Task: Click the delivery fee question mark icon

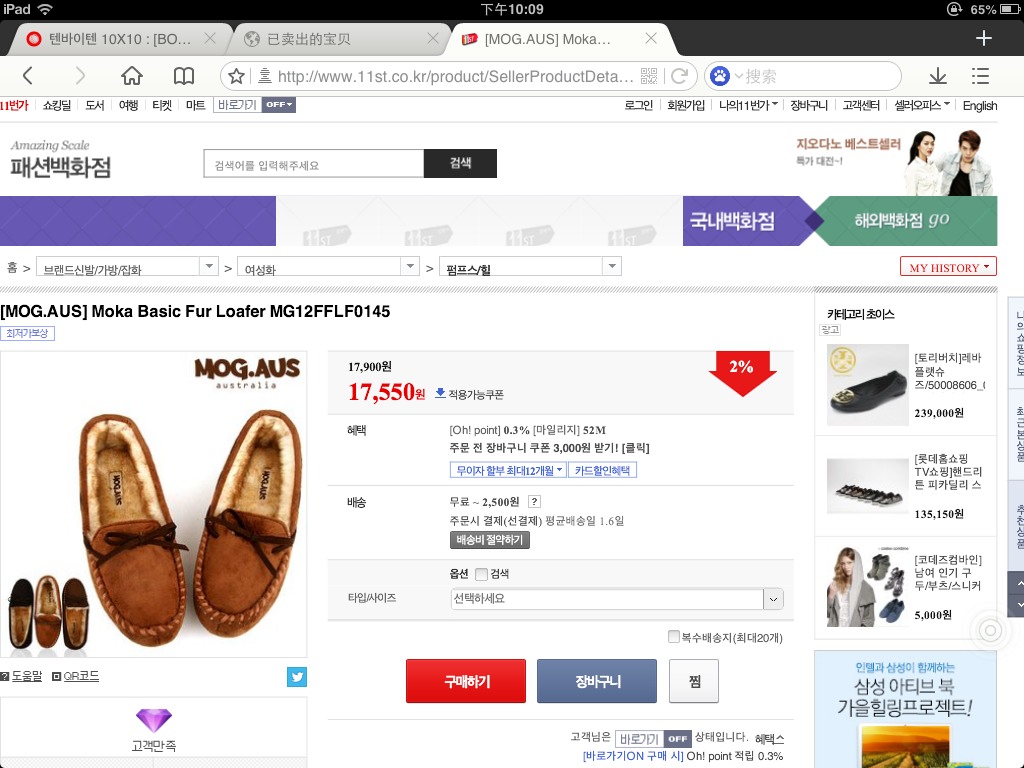Action: (534, 502)
